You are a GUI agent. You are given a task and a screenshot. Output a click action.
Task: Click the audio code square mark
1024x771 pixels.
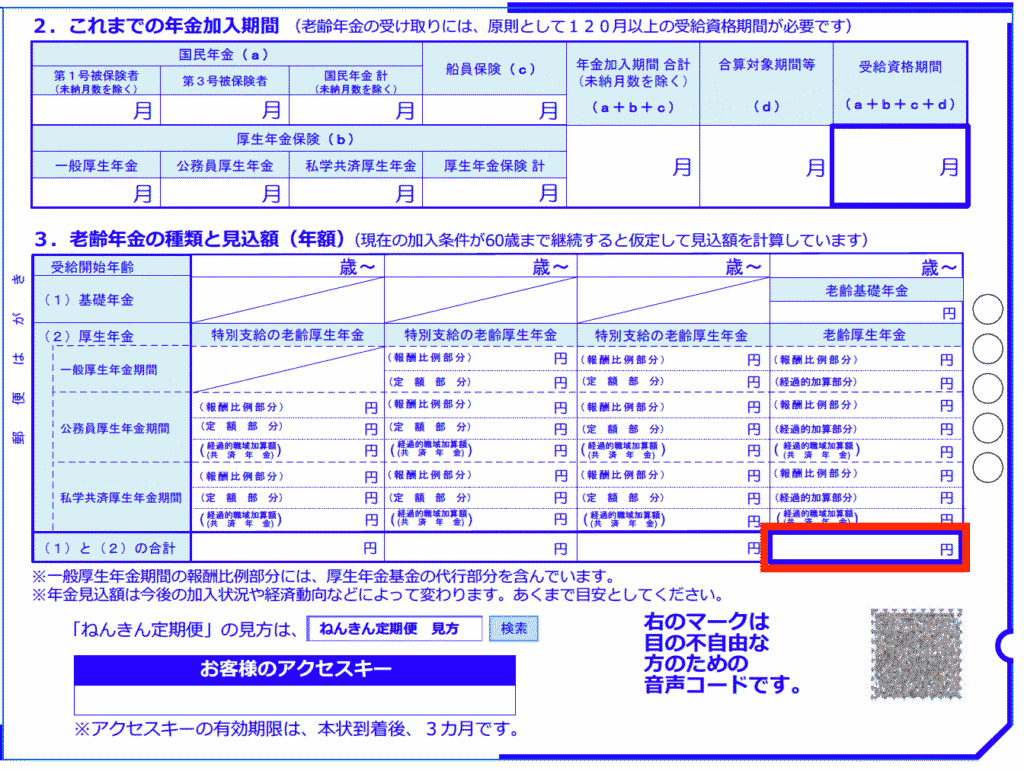click(x=916, y=653)
